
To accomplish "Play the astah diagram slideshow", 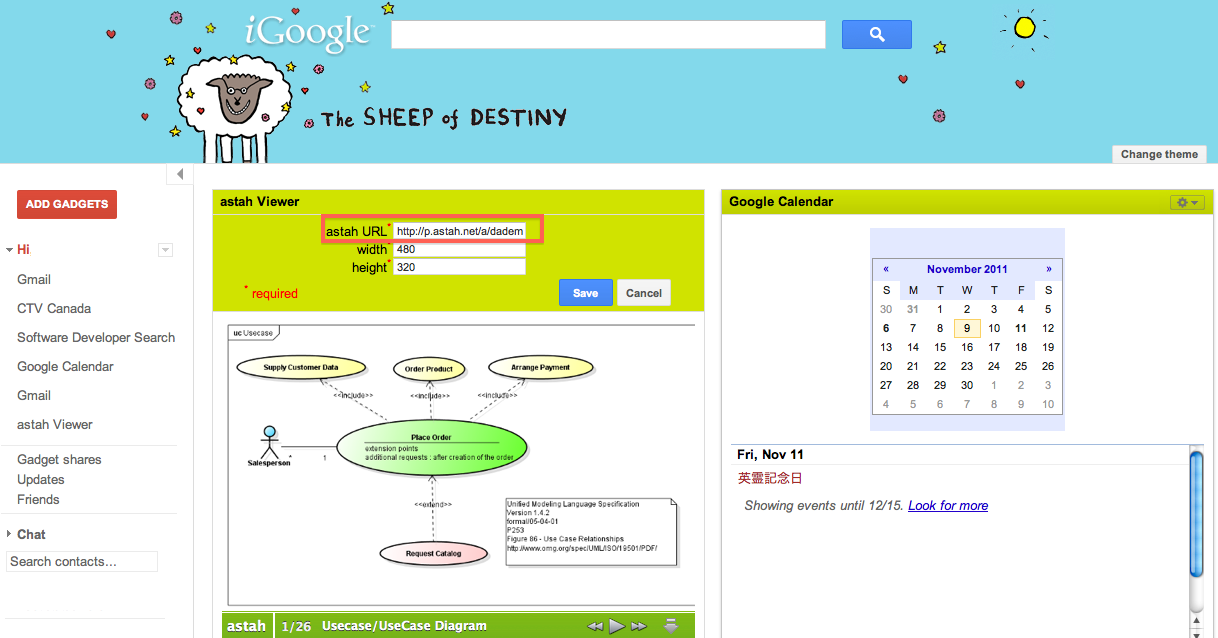I will (617, 626).
